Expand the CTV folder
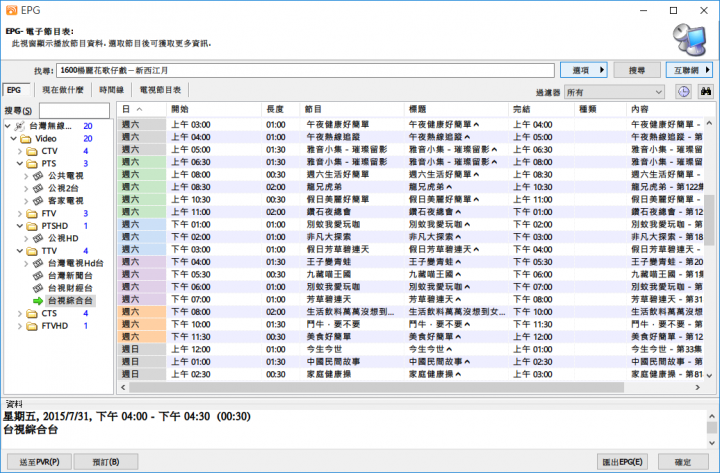 pyautogui.click(x=20, y=151)
